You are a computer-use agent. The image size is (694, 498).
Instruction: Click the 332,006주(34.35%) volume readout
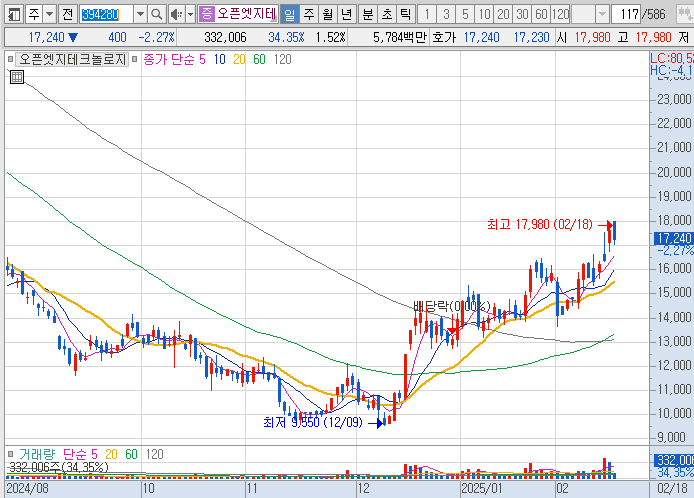tap(58, 467)
